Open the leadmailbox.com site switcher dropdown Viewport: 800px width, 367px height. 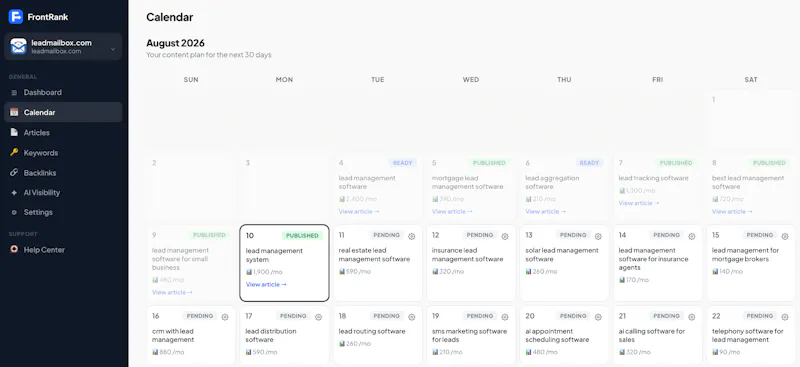click(63, 46)
